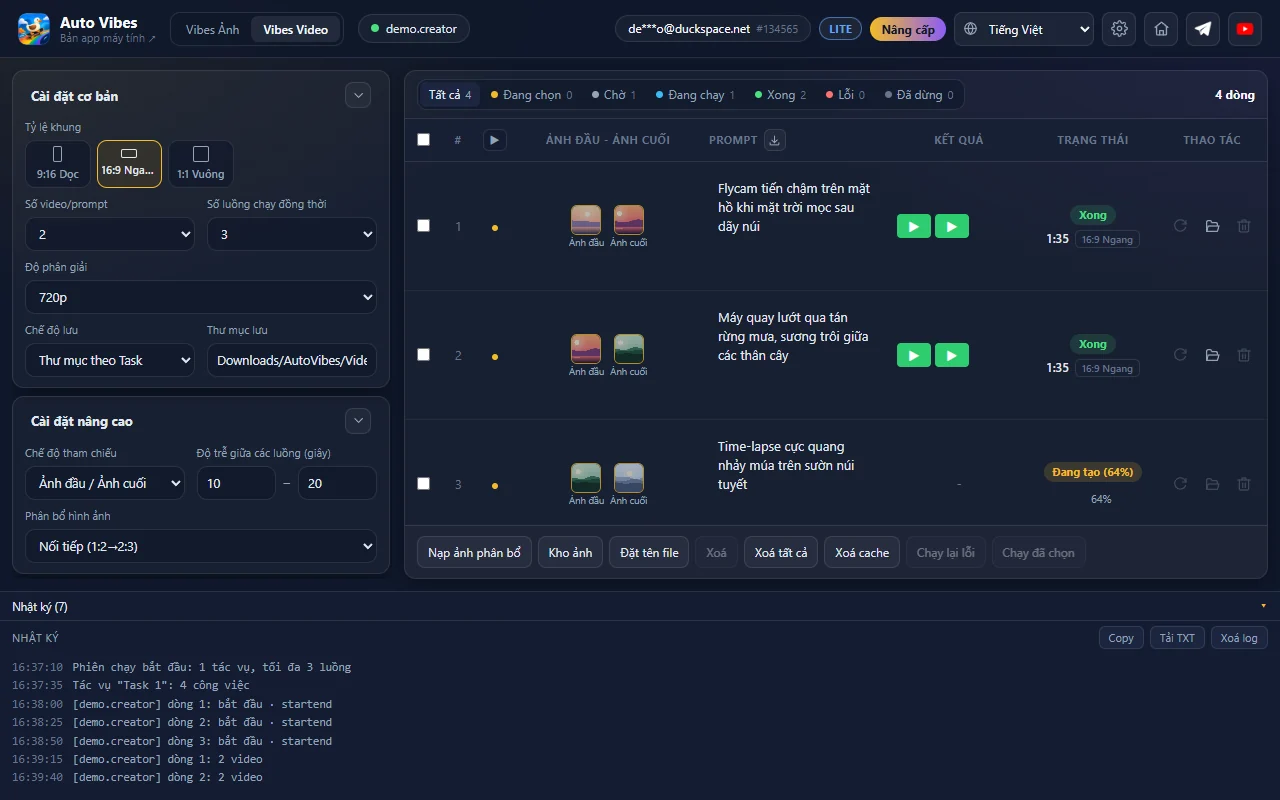Click the Nâng cấp upgrade button
Screen dimensions: 1280x800
pos(908,29)
